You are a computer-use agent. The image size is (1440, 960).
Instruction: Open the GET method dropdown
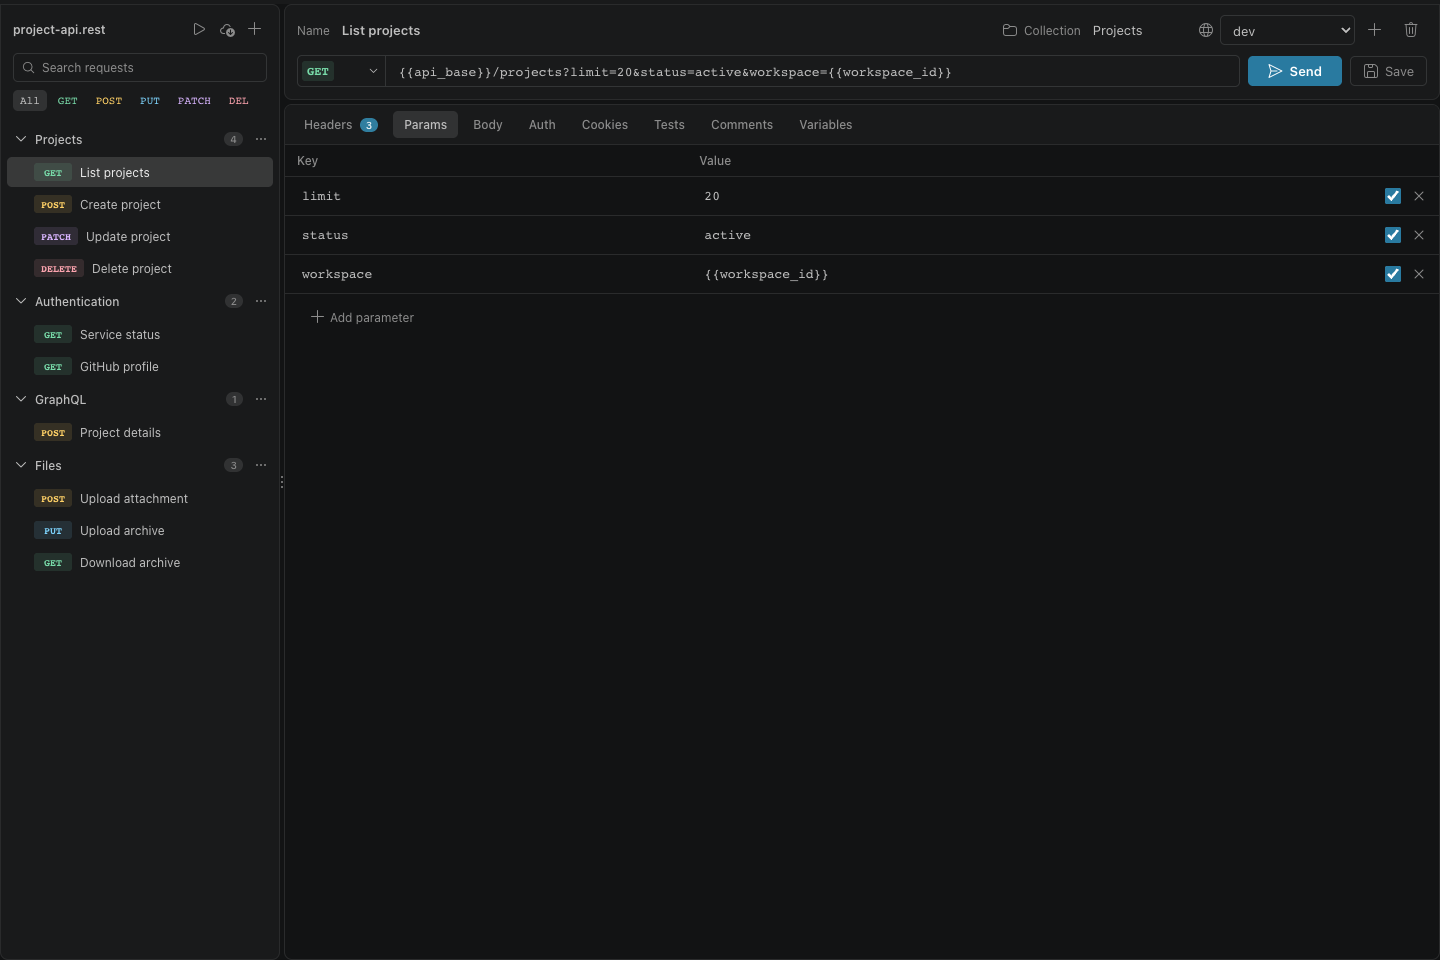pos(341,71)
